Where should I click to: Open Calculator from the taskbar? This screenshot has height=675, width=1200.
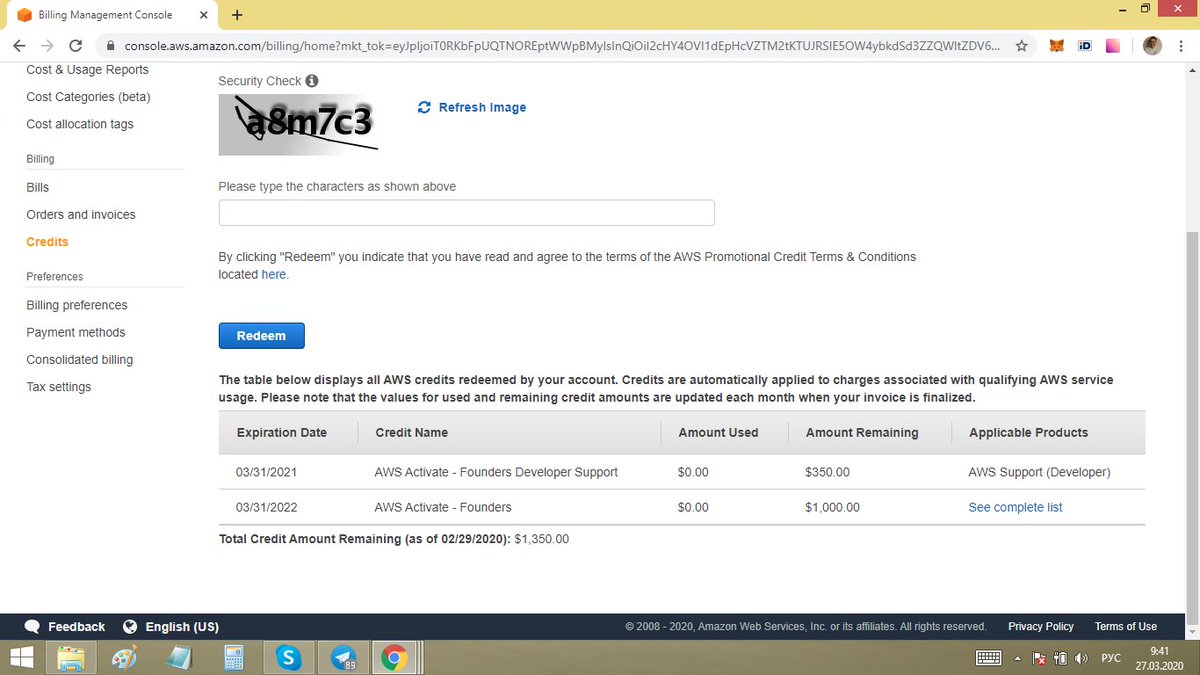coord(234,658)
